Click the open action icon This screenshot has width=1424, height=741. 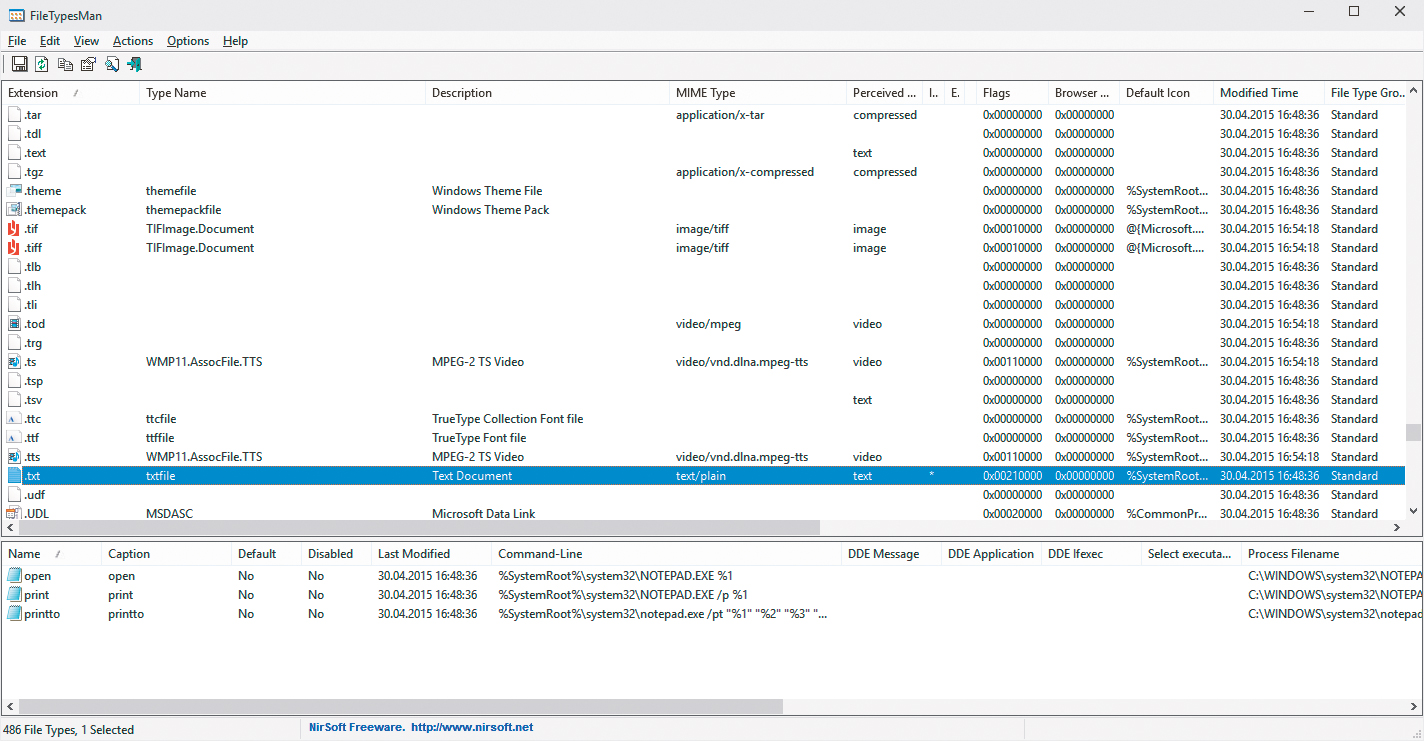coord(14,576)
